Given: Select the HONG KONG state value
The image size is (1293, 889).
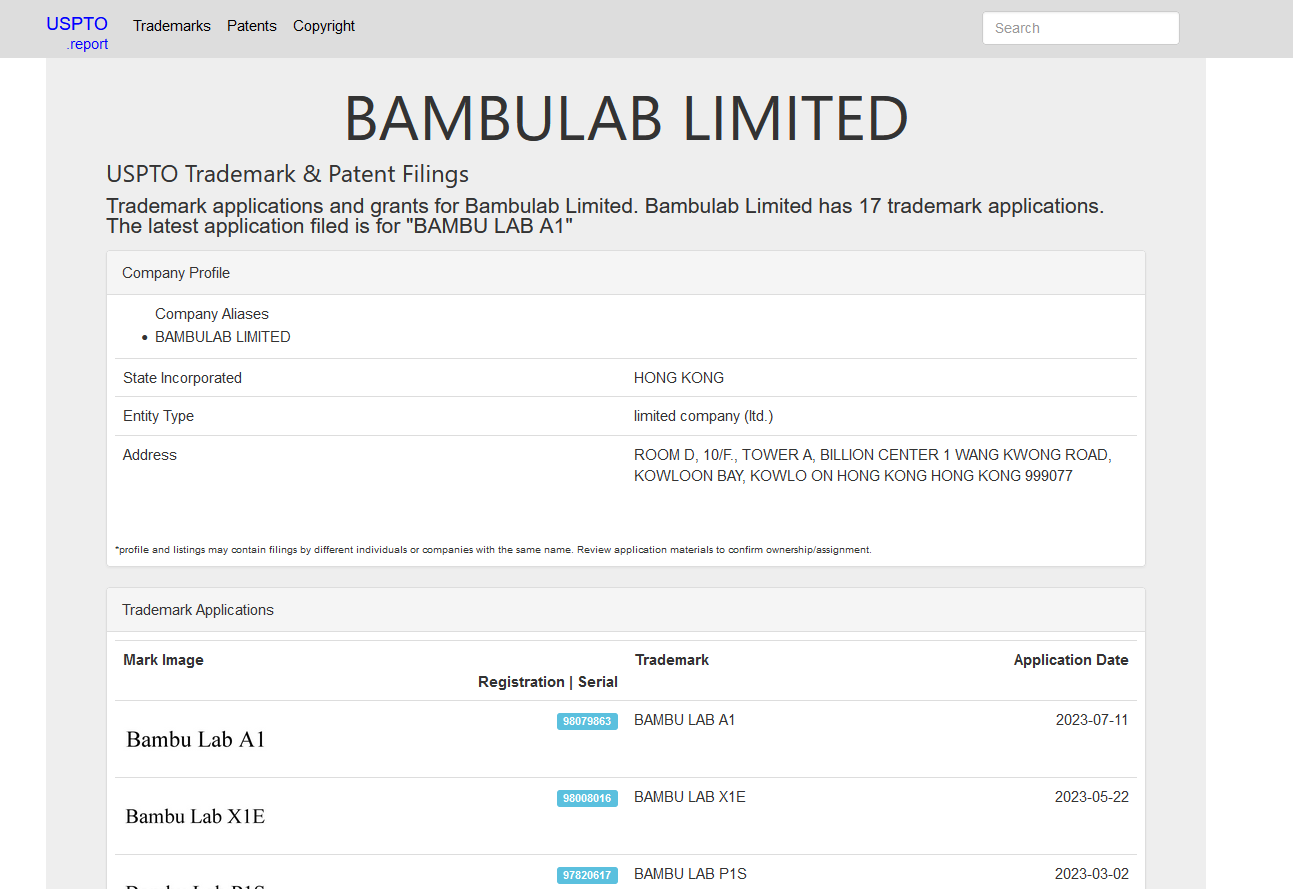Looking at the screenshot, I should (x=679, y=378).
